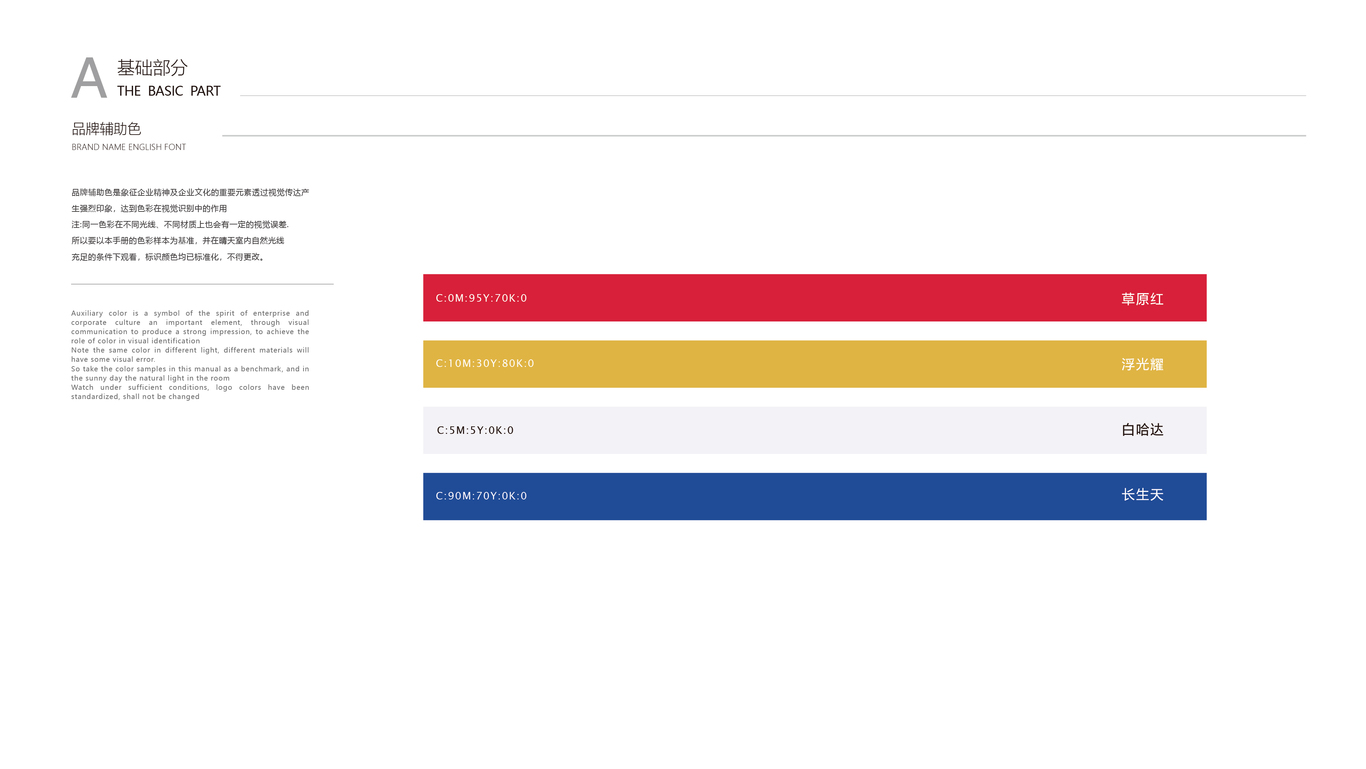Click the section title 品牌辅助色
Screen dimensions: 1366x769
[106, 129]
